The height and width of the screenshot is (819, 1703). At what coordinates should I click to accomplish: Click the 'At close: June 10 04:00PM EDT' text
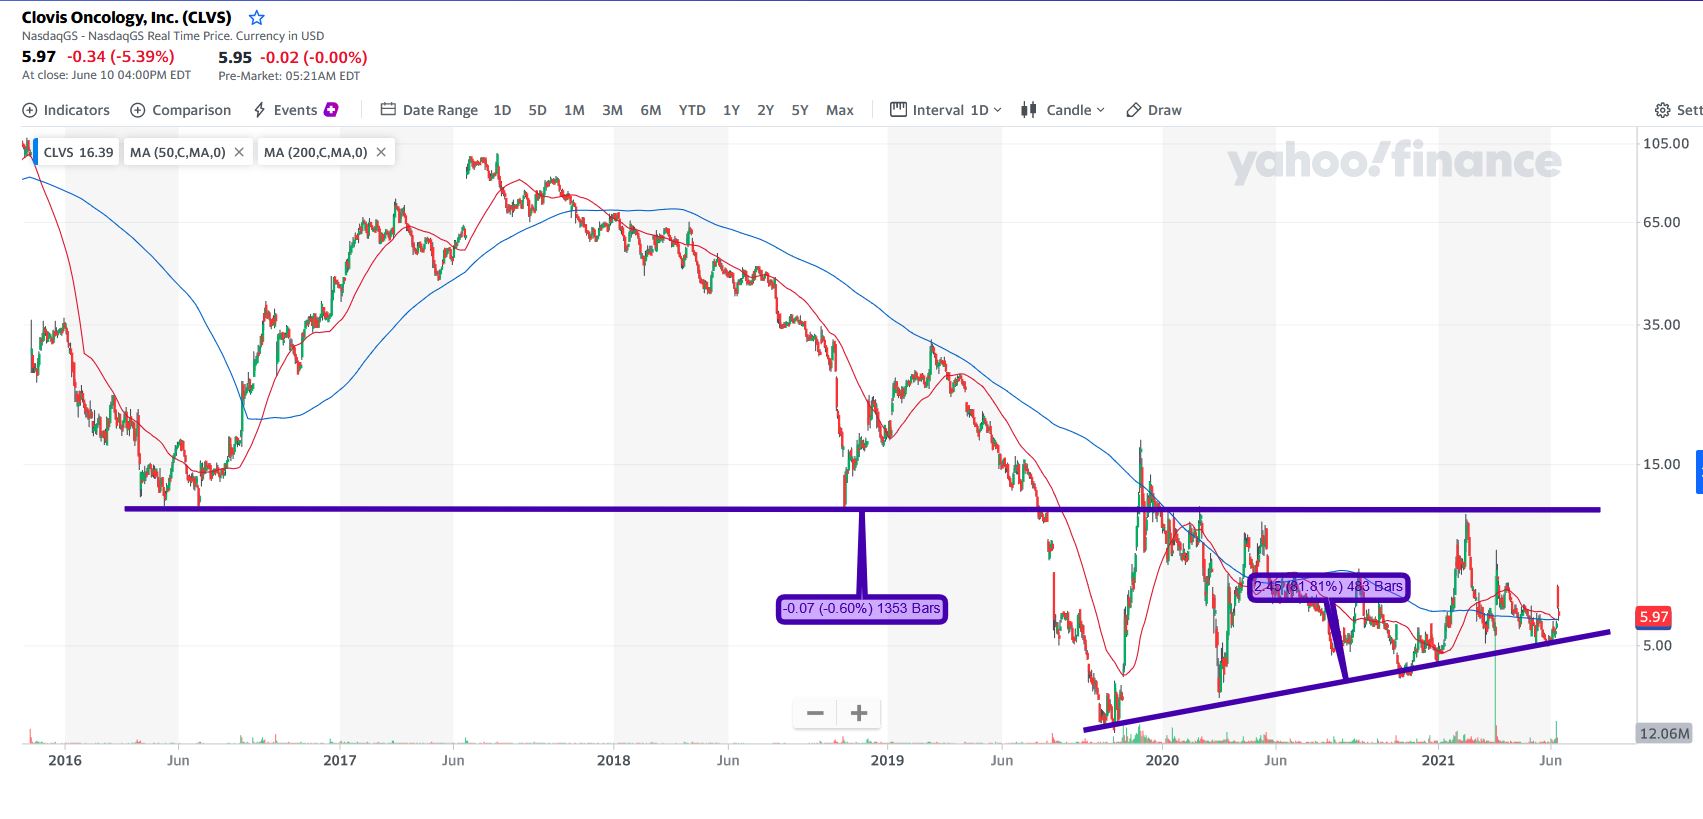pyautogui.click(x=106, y=75)
